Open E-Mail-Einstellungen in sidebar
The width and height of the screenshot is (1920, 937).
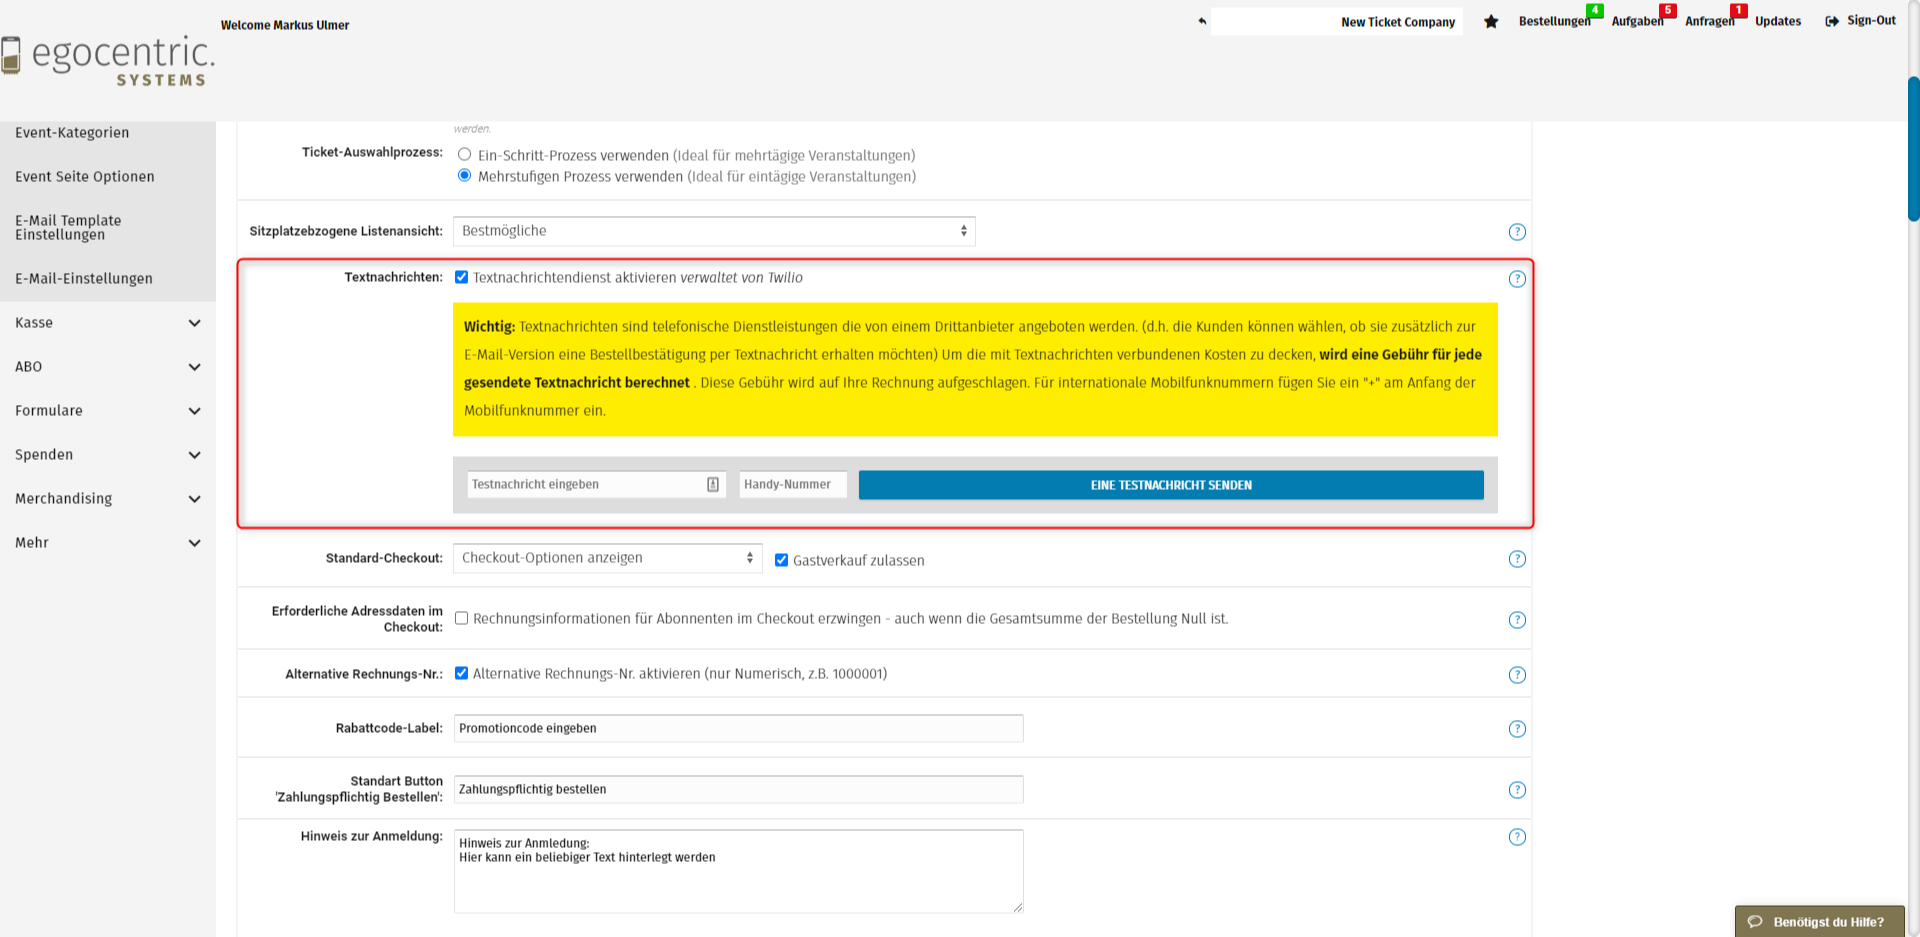click(x=84, y=279)
